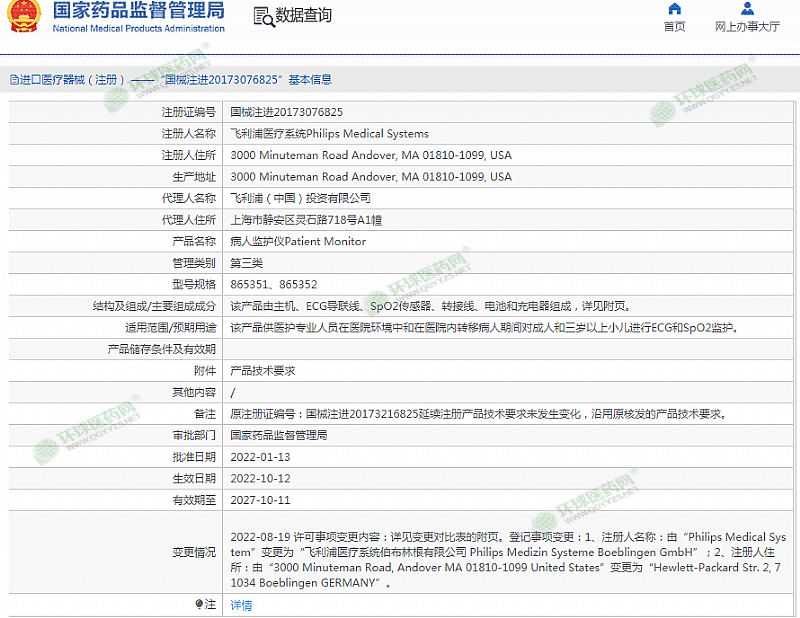Click the bullet icon beside 注 label

coord(198,604)
